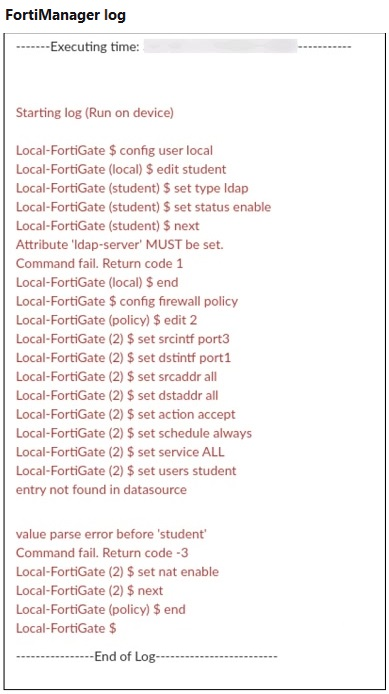Click the set schedule always line
The height and width of the screenshot is (694, 389).
point(134,433)
